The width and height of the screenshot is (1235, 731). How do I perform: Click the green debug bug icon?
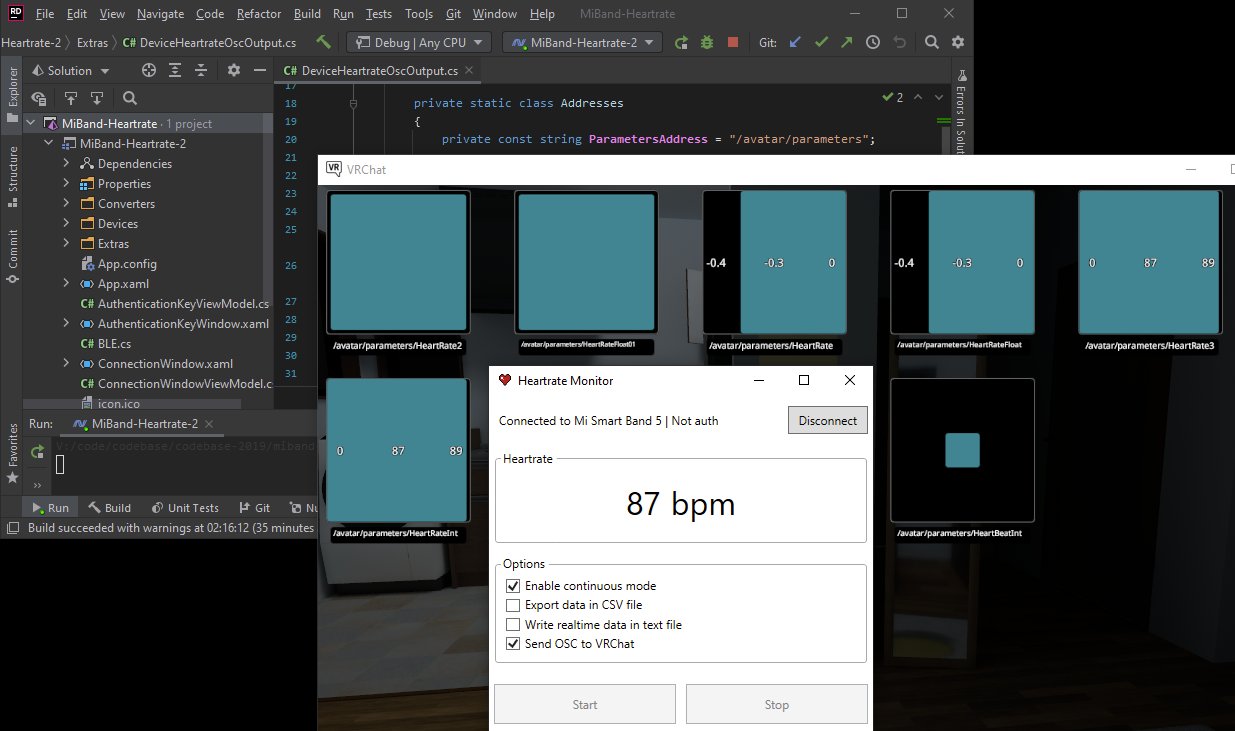coord(707,43)
